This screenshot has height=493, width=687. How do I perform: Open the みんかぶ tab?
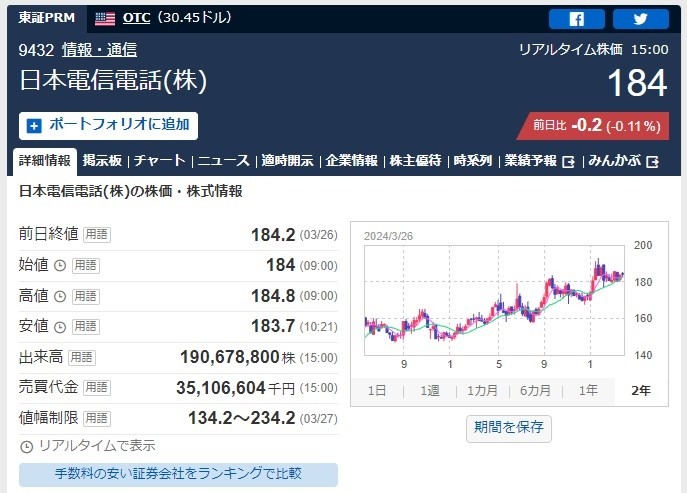(614, 161)
